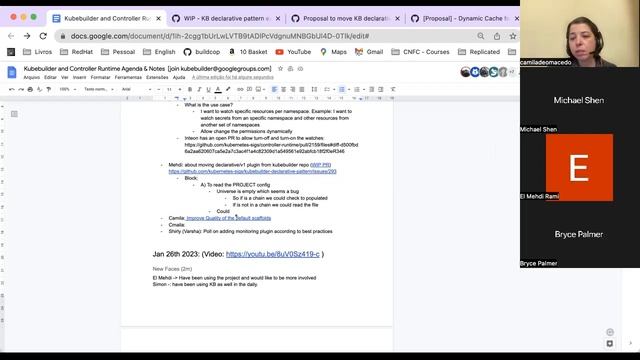Open the Formatar menu
This screenshot has height=360, width=640.
pos(100,77)
